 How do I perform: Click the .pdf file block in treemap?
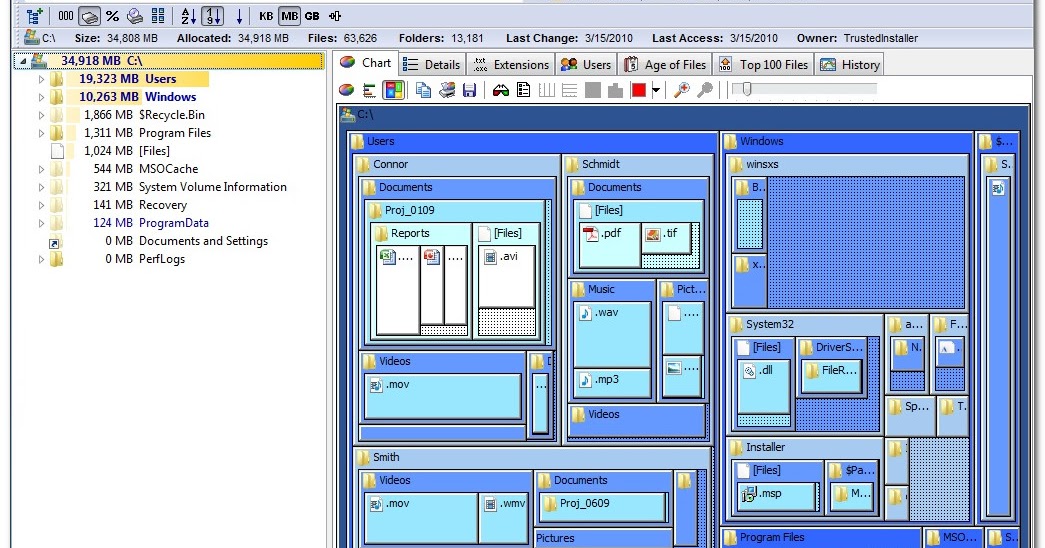[x=608, y=243]
